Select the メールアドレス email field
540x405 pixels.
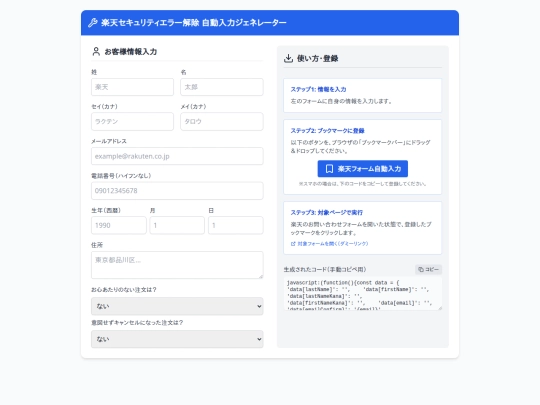[x=177, y=156]
